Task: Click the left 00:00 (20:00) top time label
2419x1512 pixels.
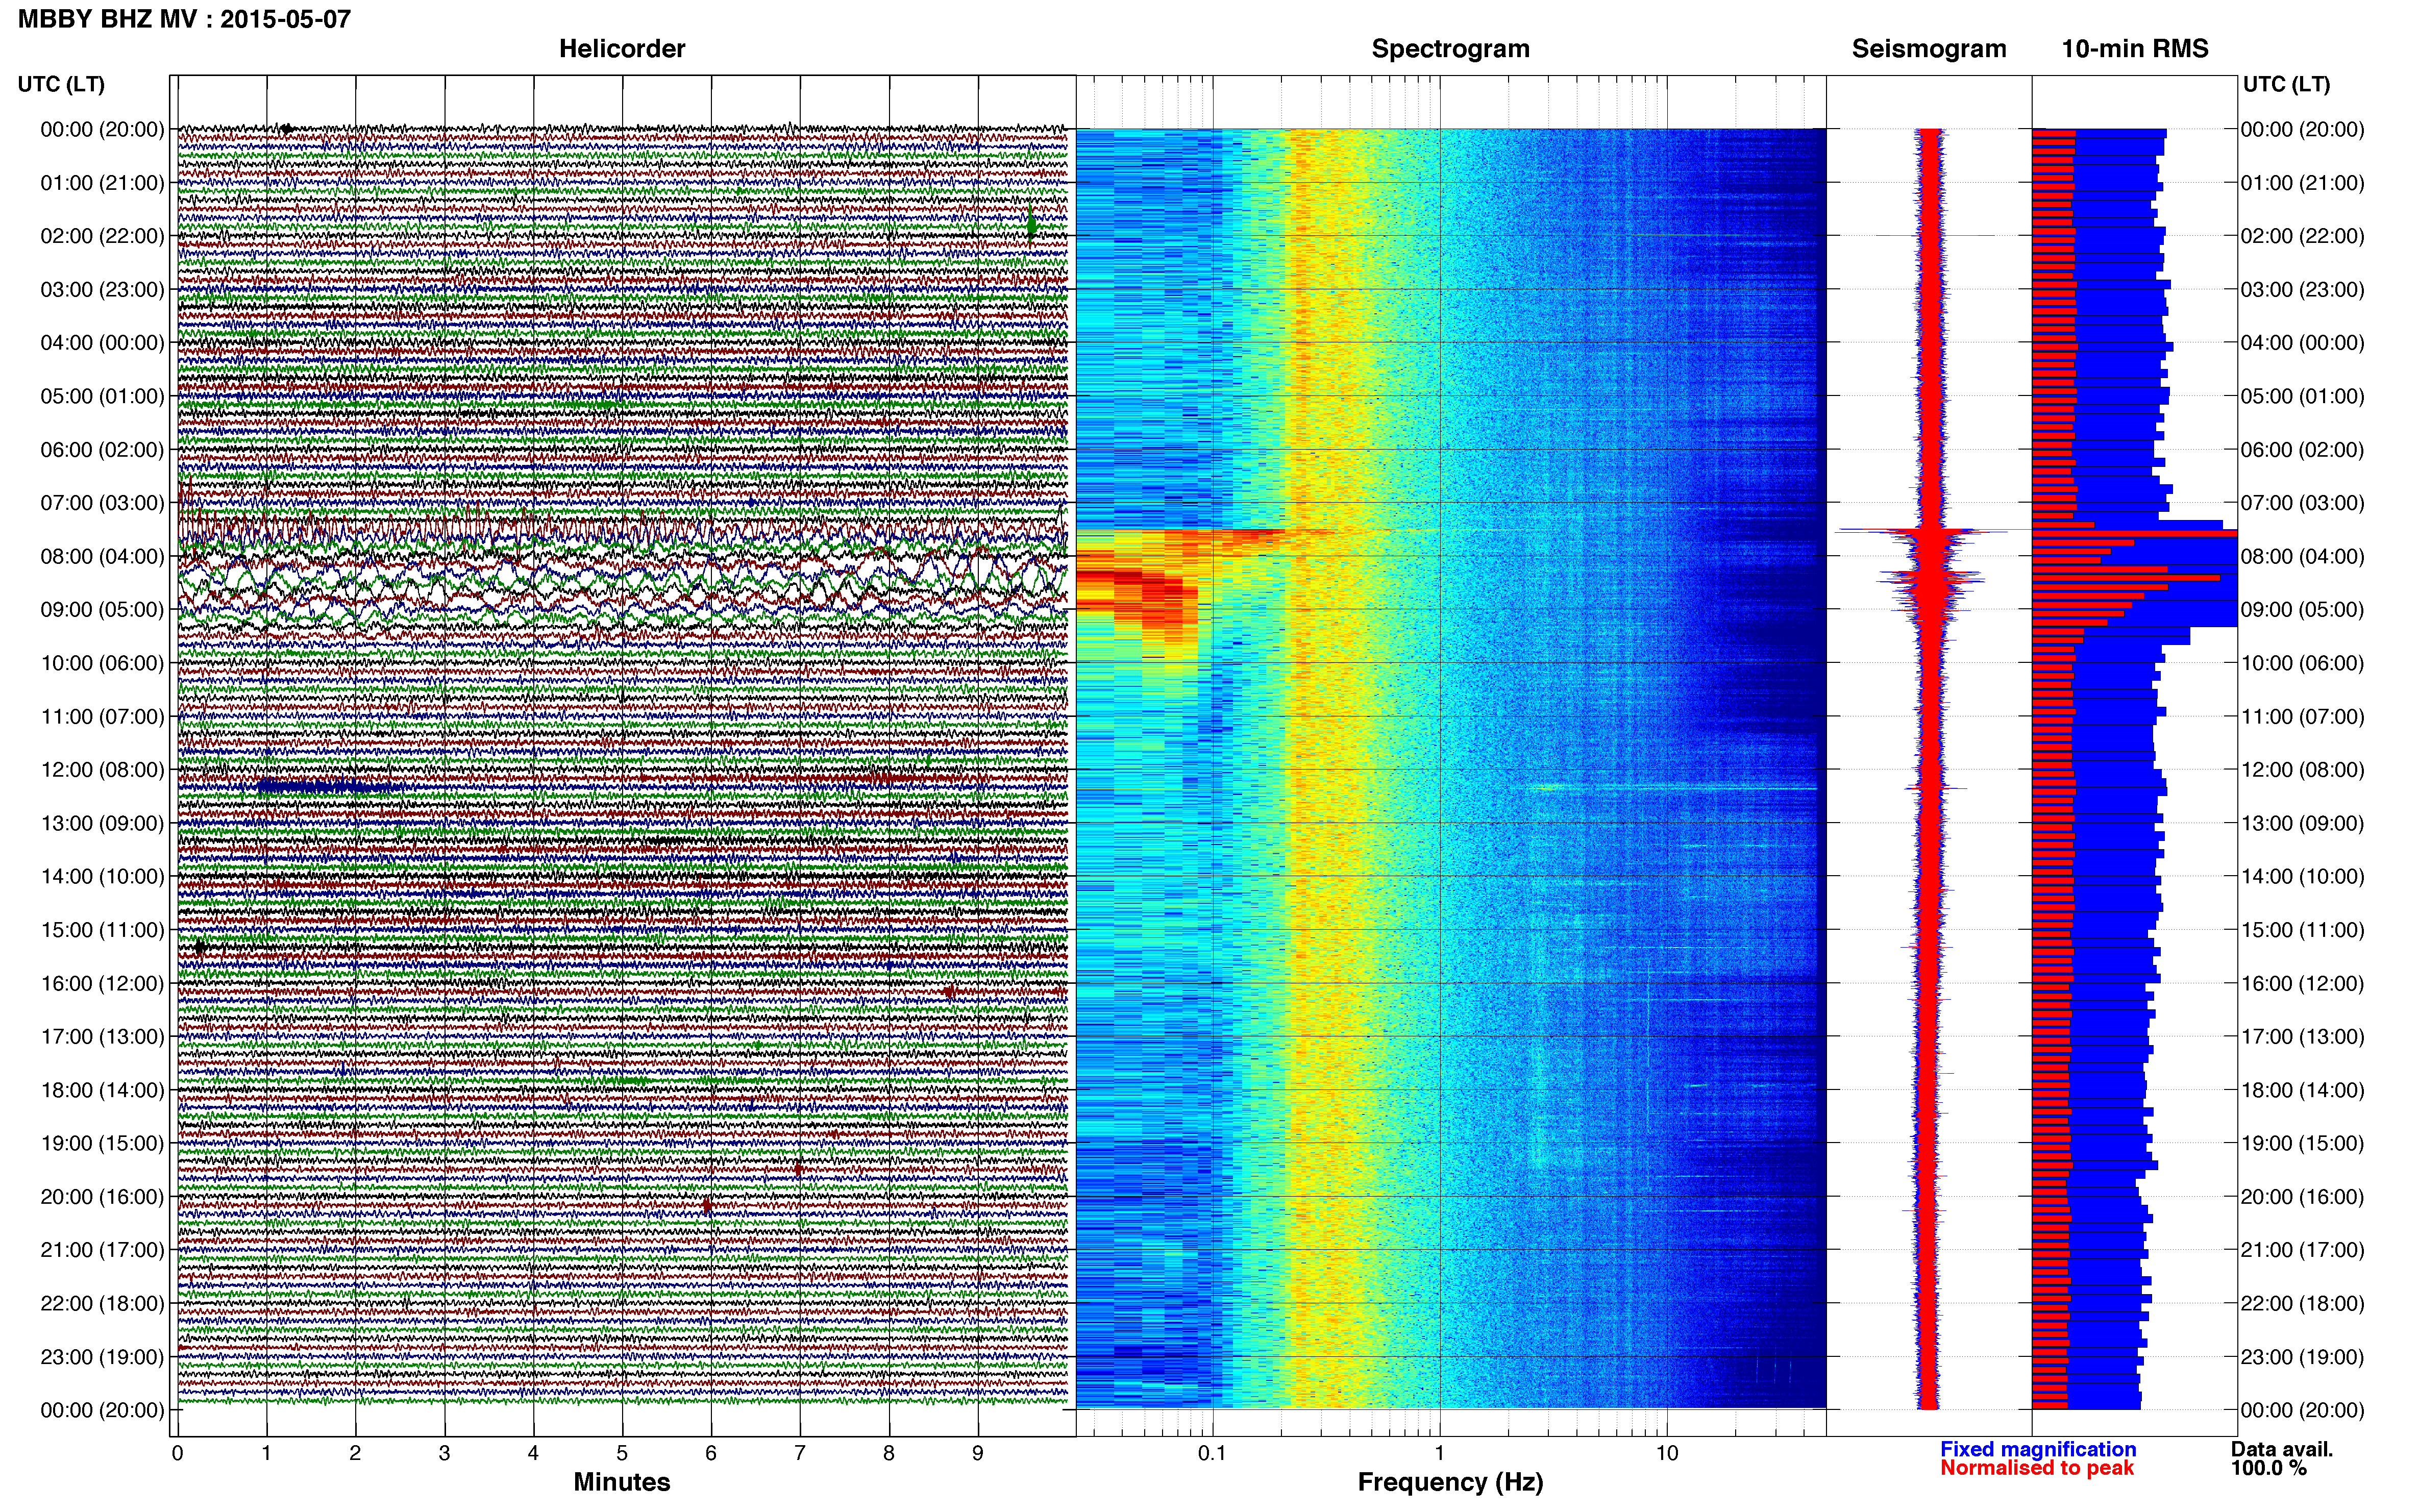Action: point(102,129)
